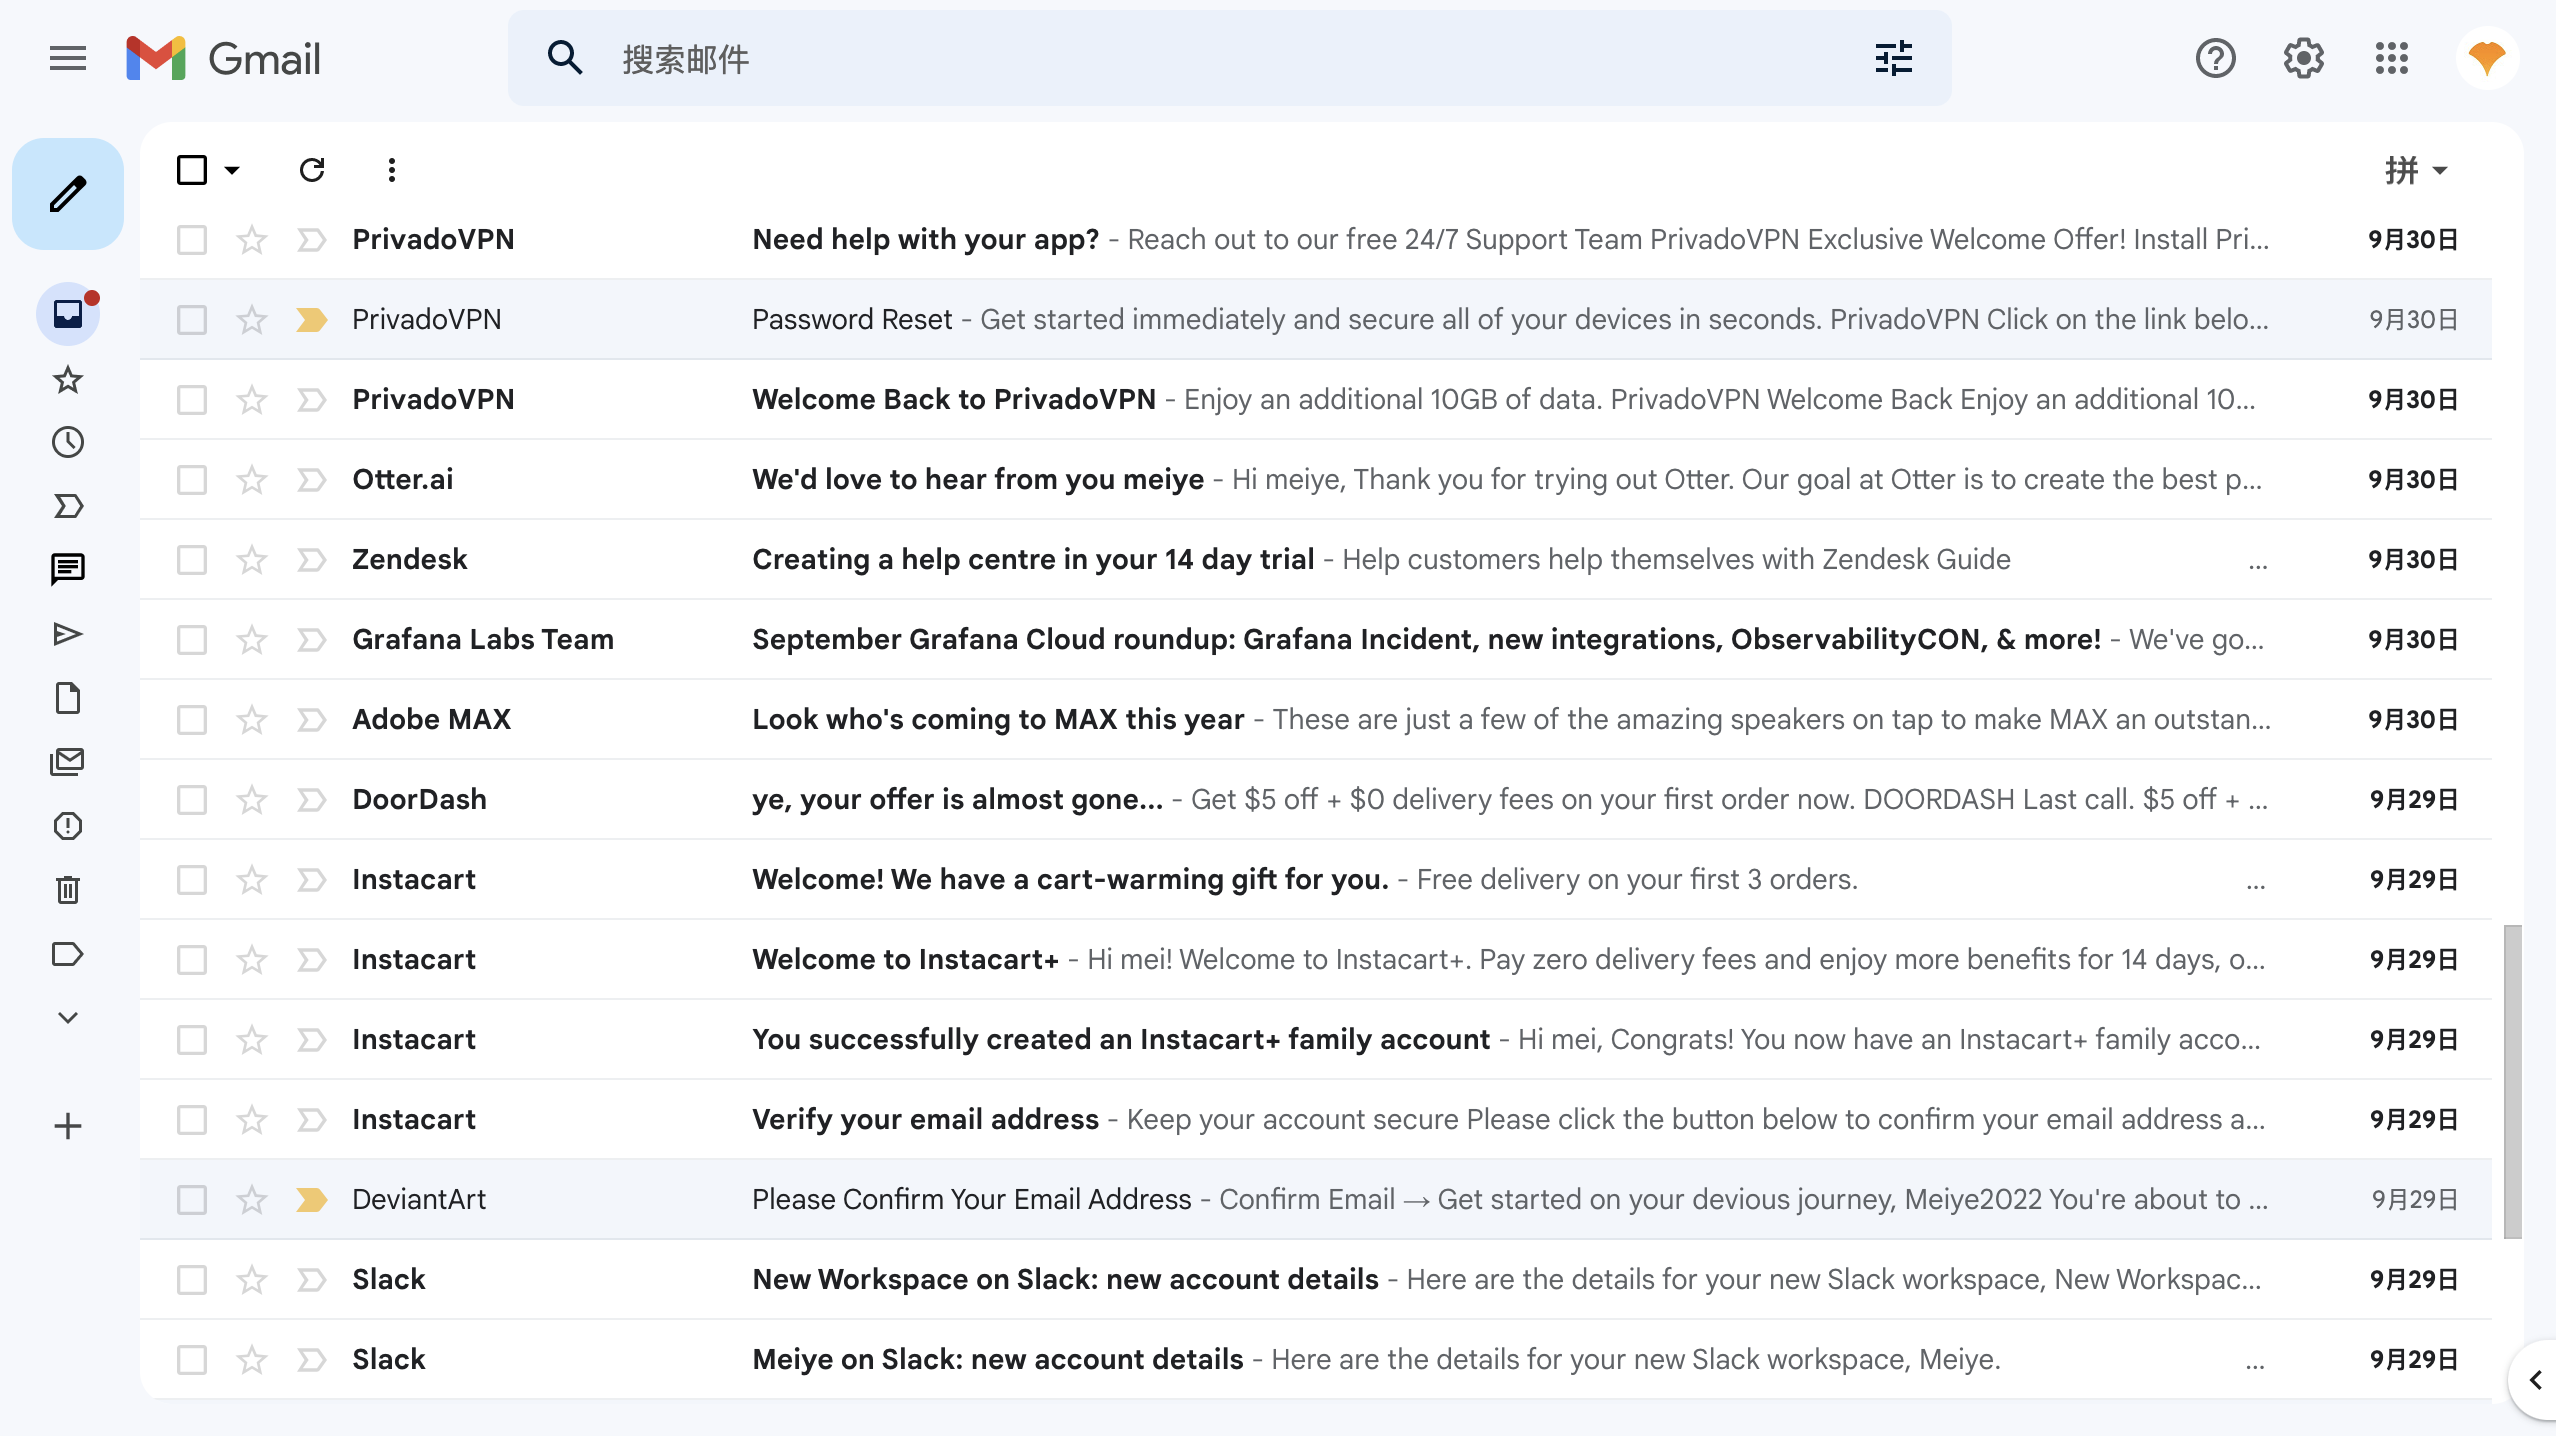2556x1436 pixels.
Task: Open the account profile avatar
Action: (2487, 58)
